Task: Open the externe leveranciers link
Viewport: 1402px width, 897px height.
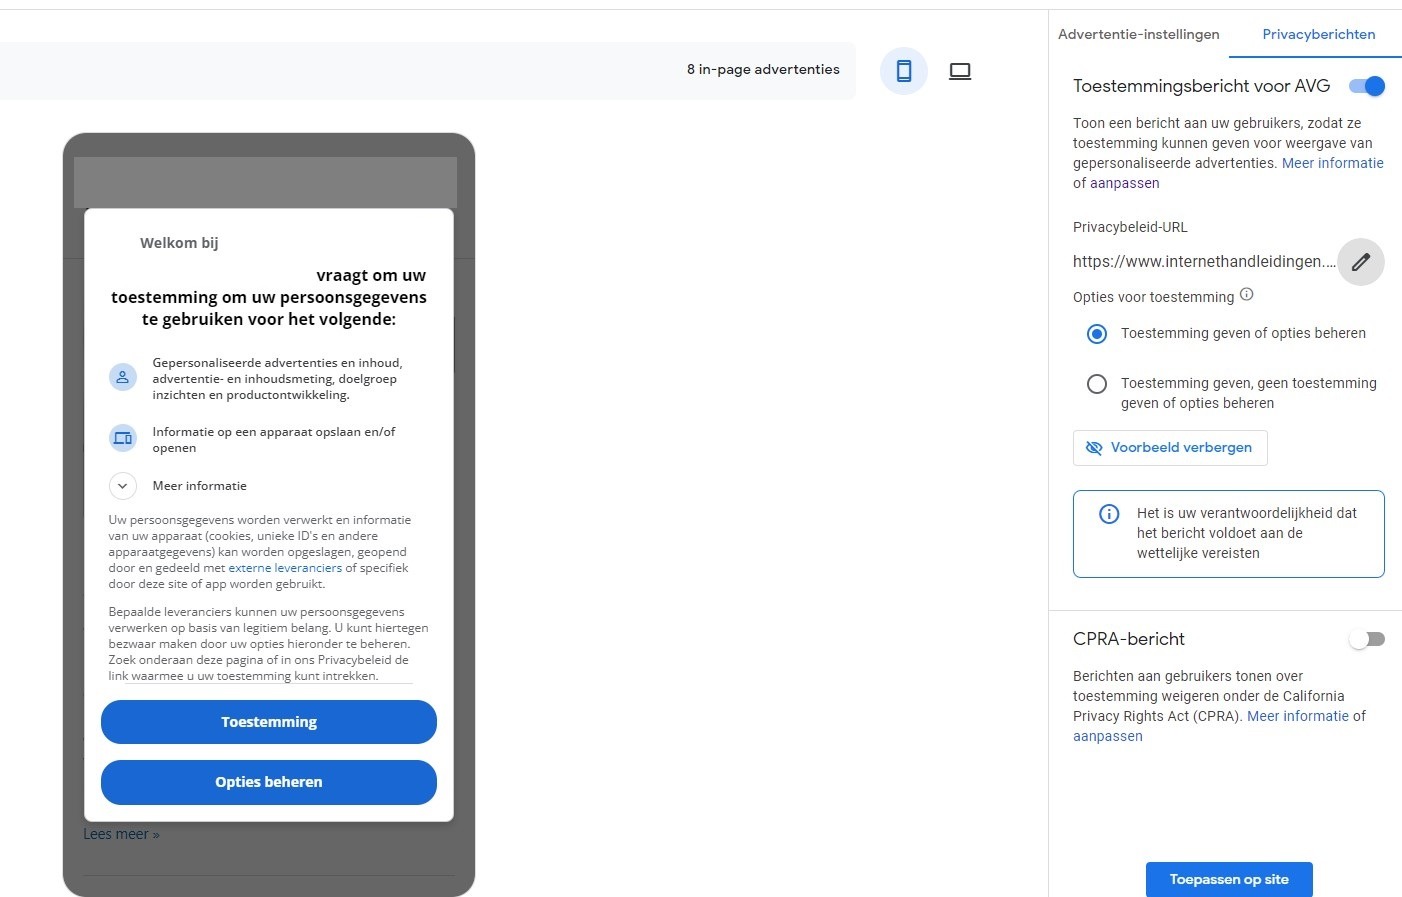Action: point(285,568)
